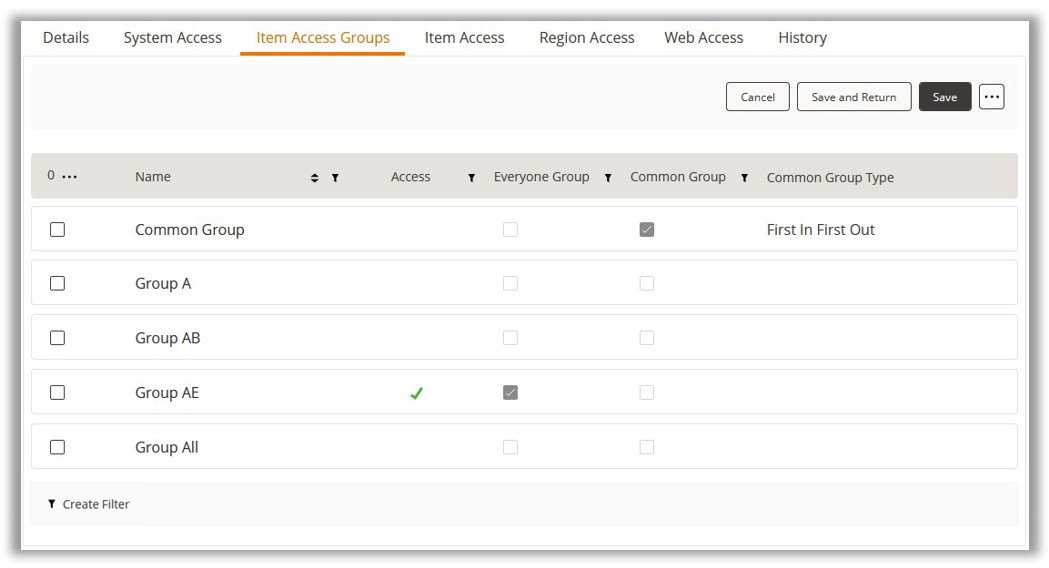Click the Name column sort arrows
The image size is (1049, 568).
pyautogui.click(x=314, y=178)
